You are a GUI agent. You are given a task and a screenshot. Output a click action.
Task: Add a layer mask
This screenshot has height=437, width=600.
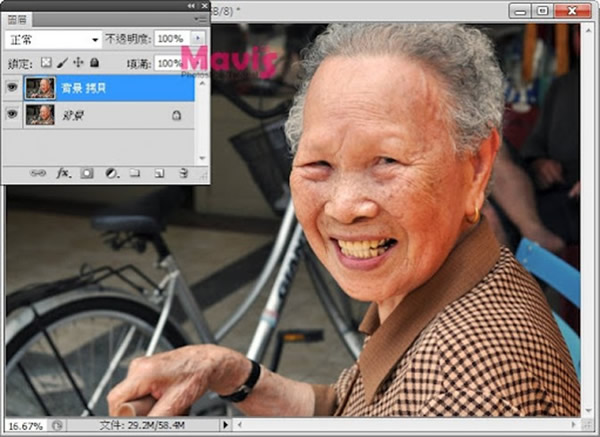[87, 173]
